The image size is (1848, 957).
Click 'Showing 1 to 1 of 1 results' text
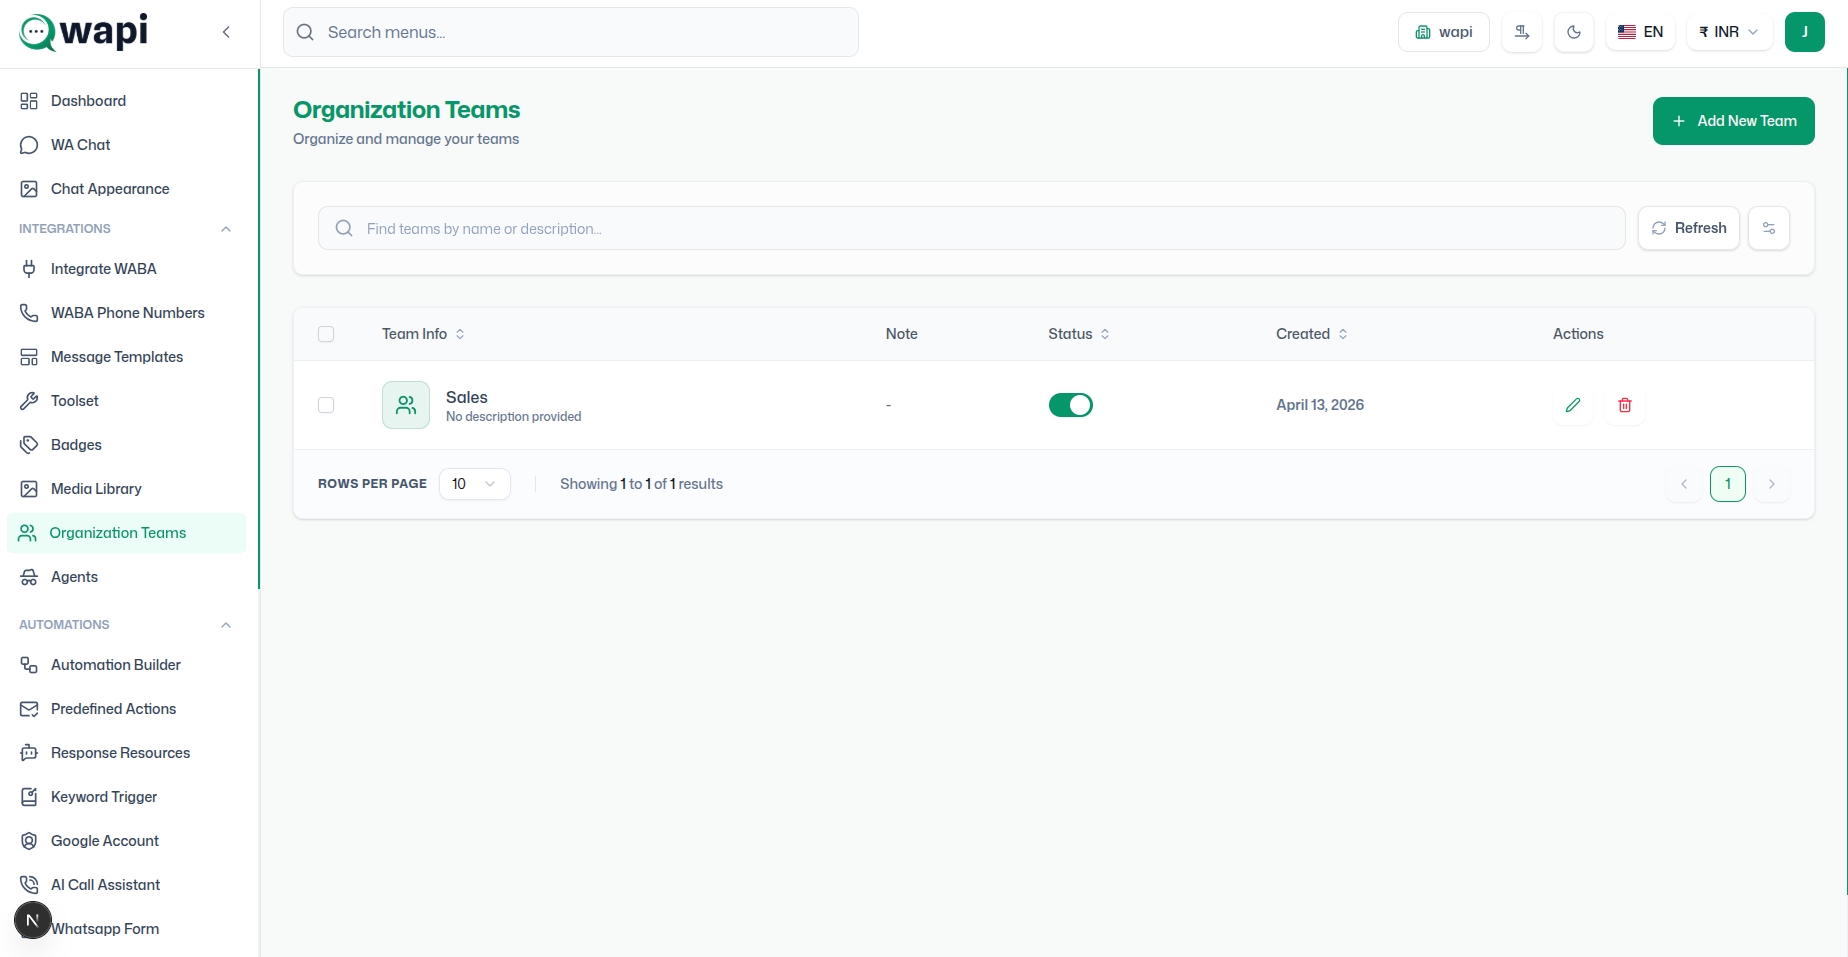[x=641, y=484]
